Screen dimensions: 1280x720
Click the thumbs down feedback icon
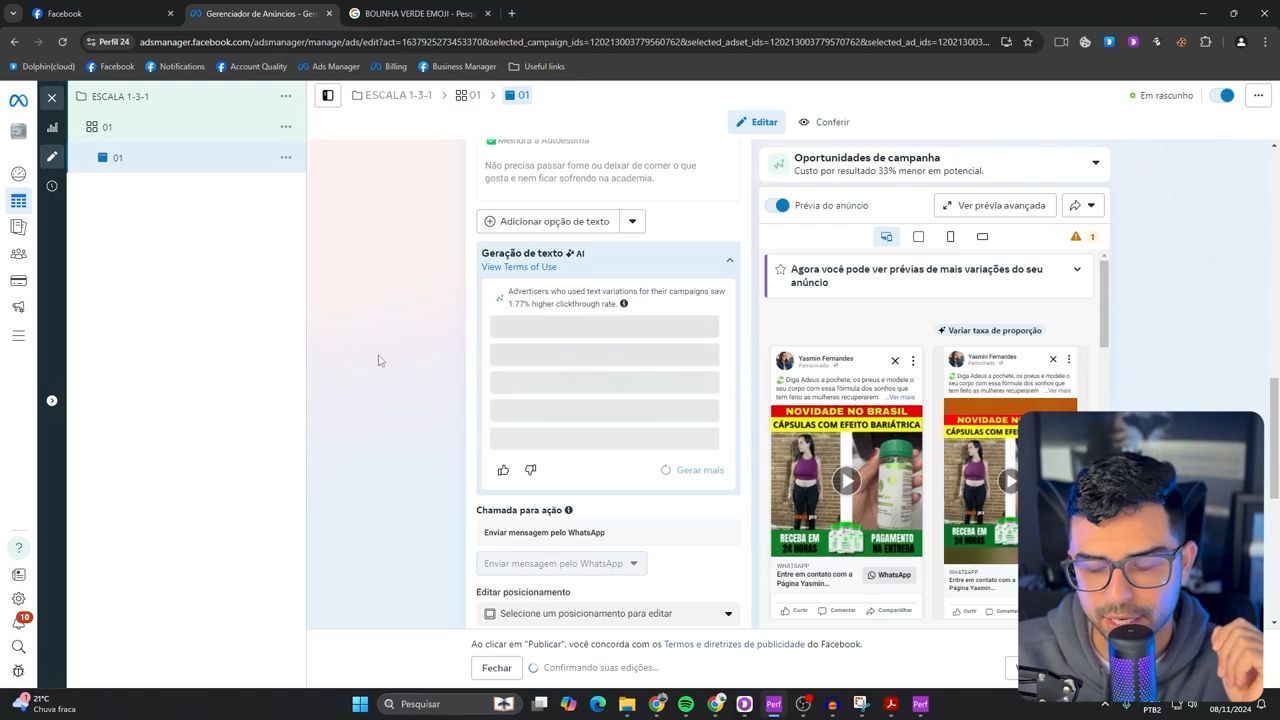(x=530, y=470)
